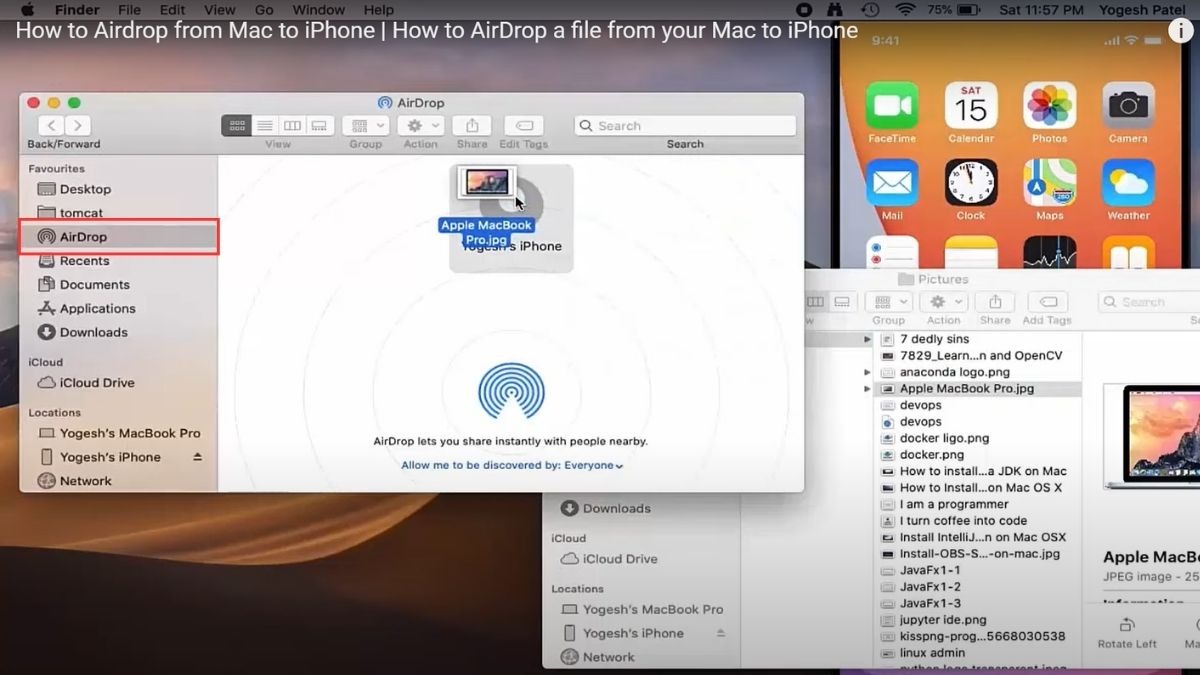The image size is (1200, 675).
Task: Open the Action gear menu in AirDrop toolbar
Action: (x=420, y=125)
